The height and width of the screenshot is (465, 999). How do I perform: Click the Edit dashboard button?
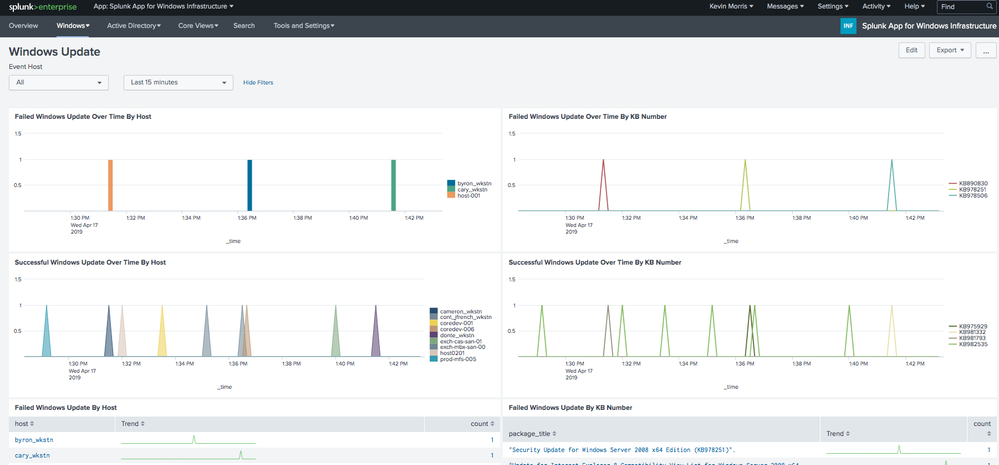pos(912,50)
